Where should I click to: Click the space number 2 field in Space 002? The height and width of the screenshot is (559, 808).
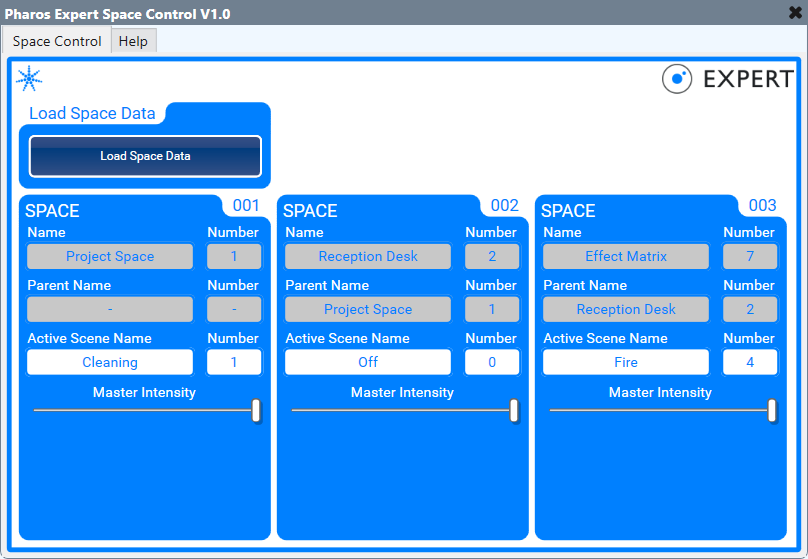tap(492, 256)
